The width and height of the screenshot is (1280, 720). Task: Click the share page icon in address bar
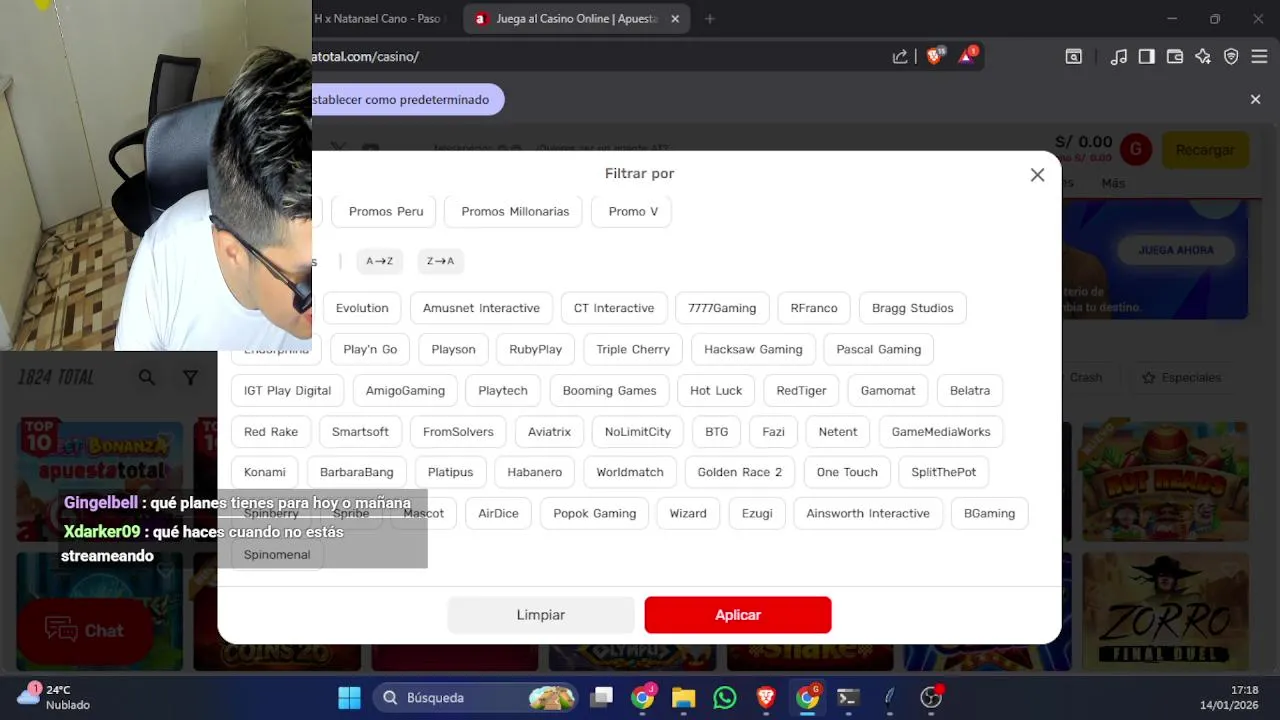tap(900, 57)
